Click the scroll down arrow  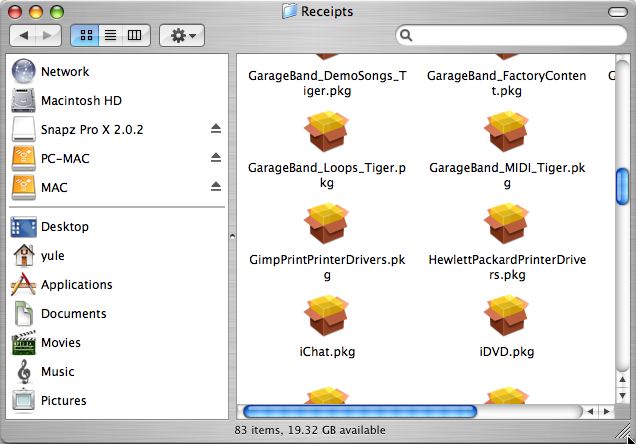tap(622, 395)
